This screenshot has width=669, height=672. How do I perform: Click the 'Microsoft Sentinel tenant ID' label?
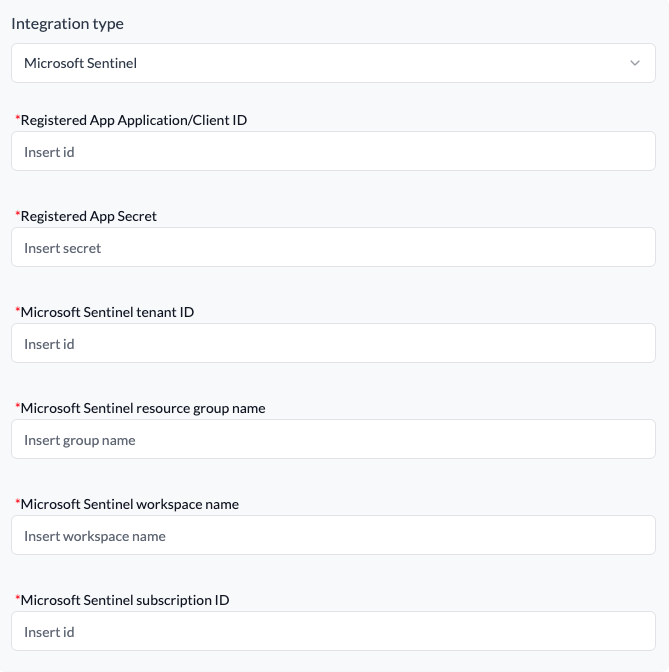107,312
